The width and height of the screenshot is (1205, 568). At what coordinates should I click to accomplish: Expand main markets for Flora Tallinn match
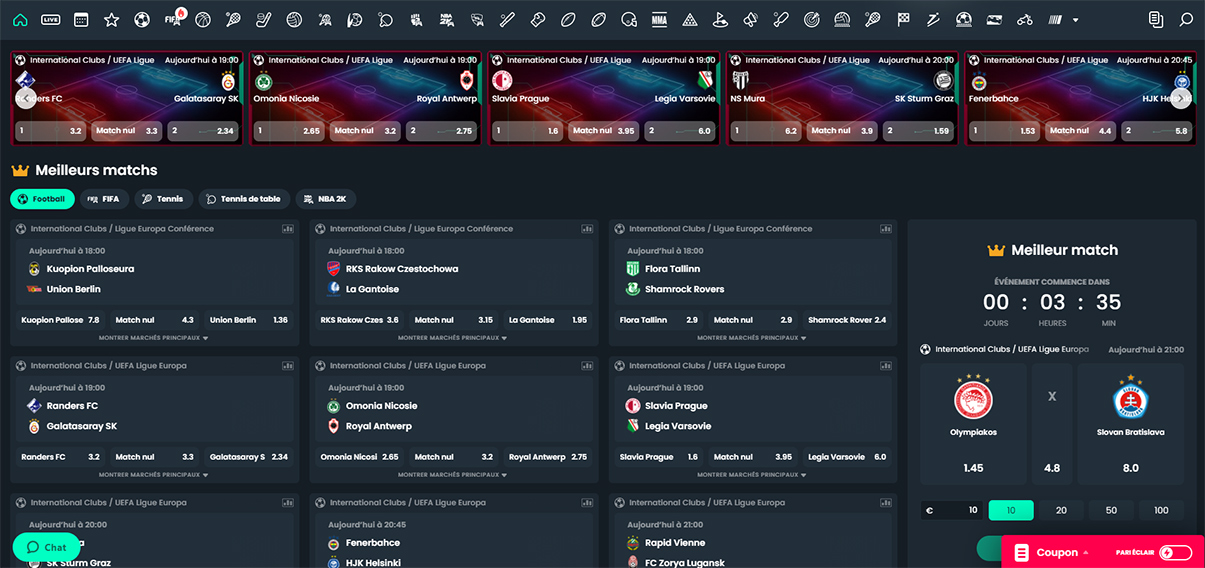coord(752,338)
